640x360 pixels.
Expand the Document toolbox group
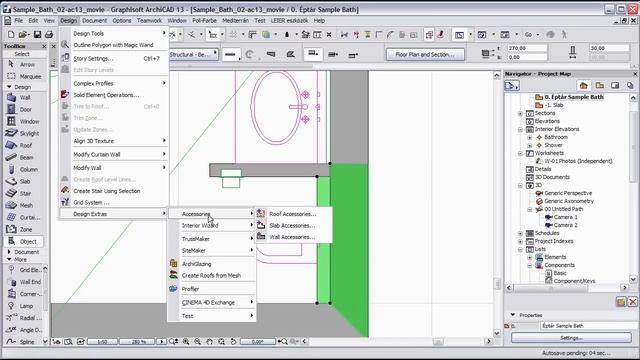[x=9, y=252]
